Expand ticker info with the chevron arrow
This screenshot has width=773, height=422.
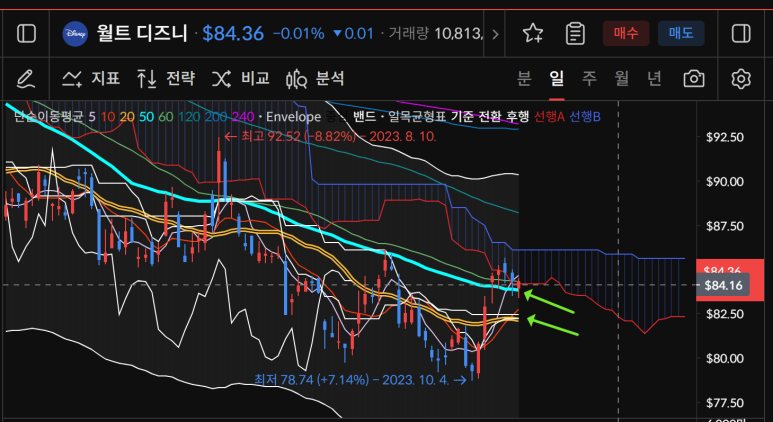pos(495,34)
